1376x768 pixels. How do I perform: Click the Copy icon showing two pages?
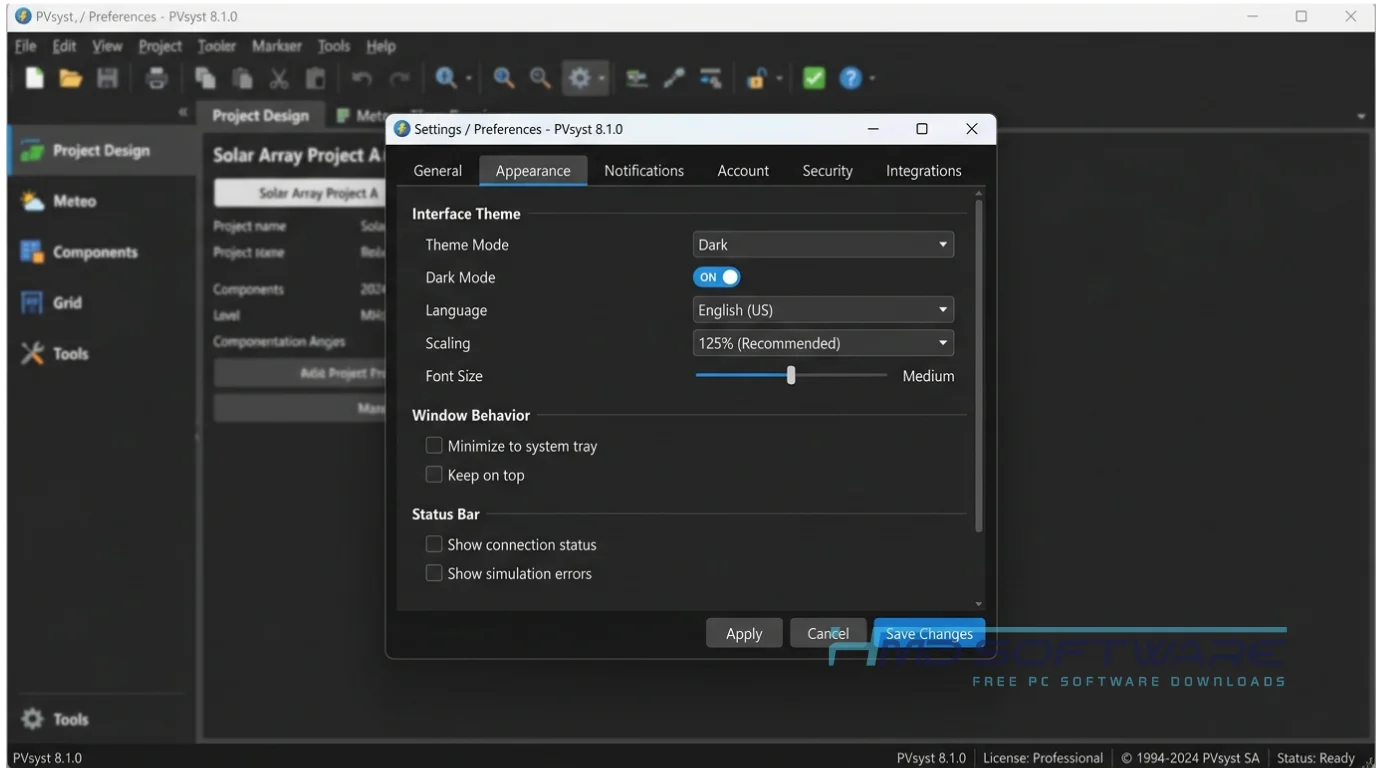tap(206, 78)
